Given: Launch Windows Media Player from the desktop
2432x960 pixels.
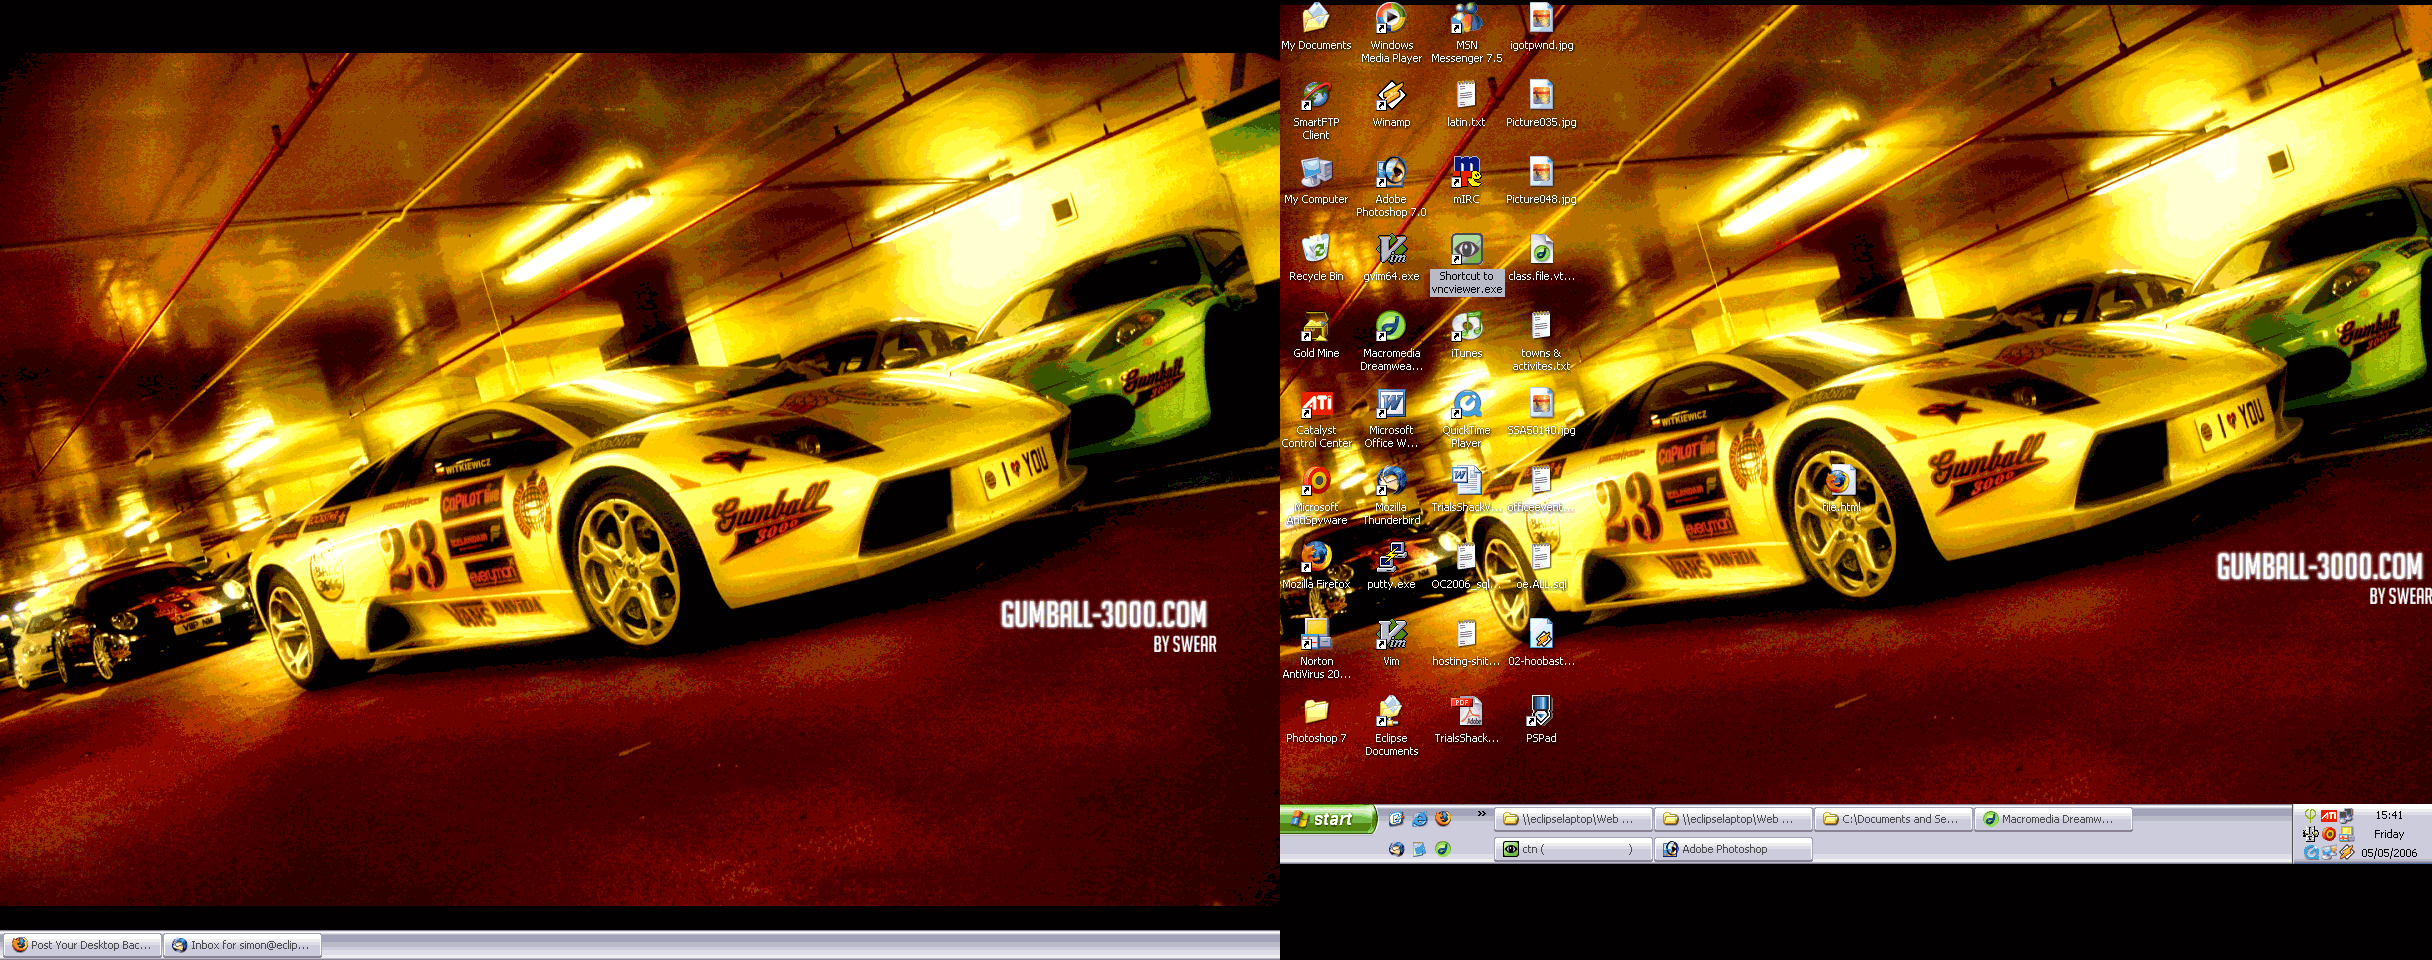Looking at the screenshot, I should (1391, 33).
